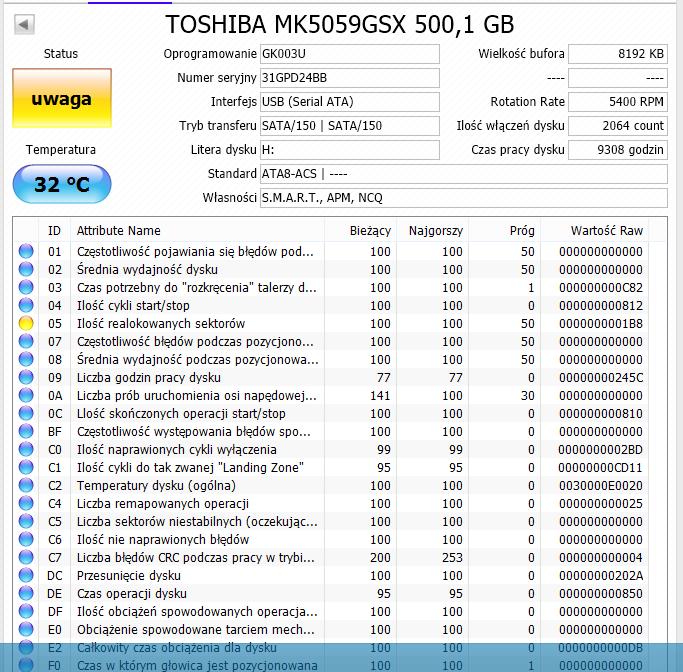
Task: Select "Ilość cykli do tak zwanej Landing Zone" row
Action: [x=340, y=468]
